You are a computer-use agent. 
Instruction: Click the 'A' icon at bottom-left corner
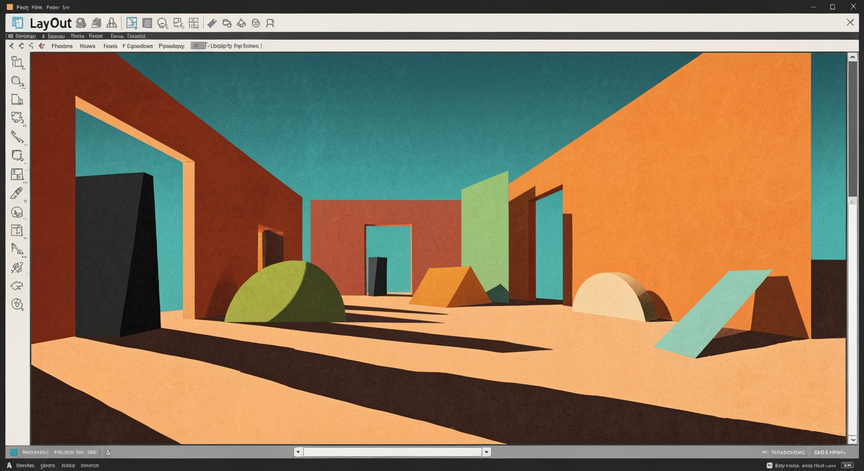9,465
